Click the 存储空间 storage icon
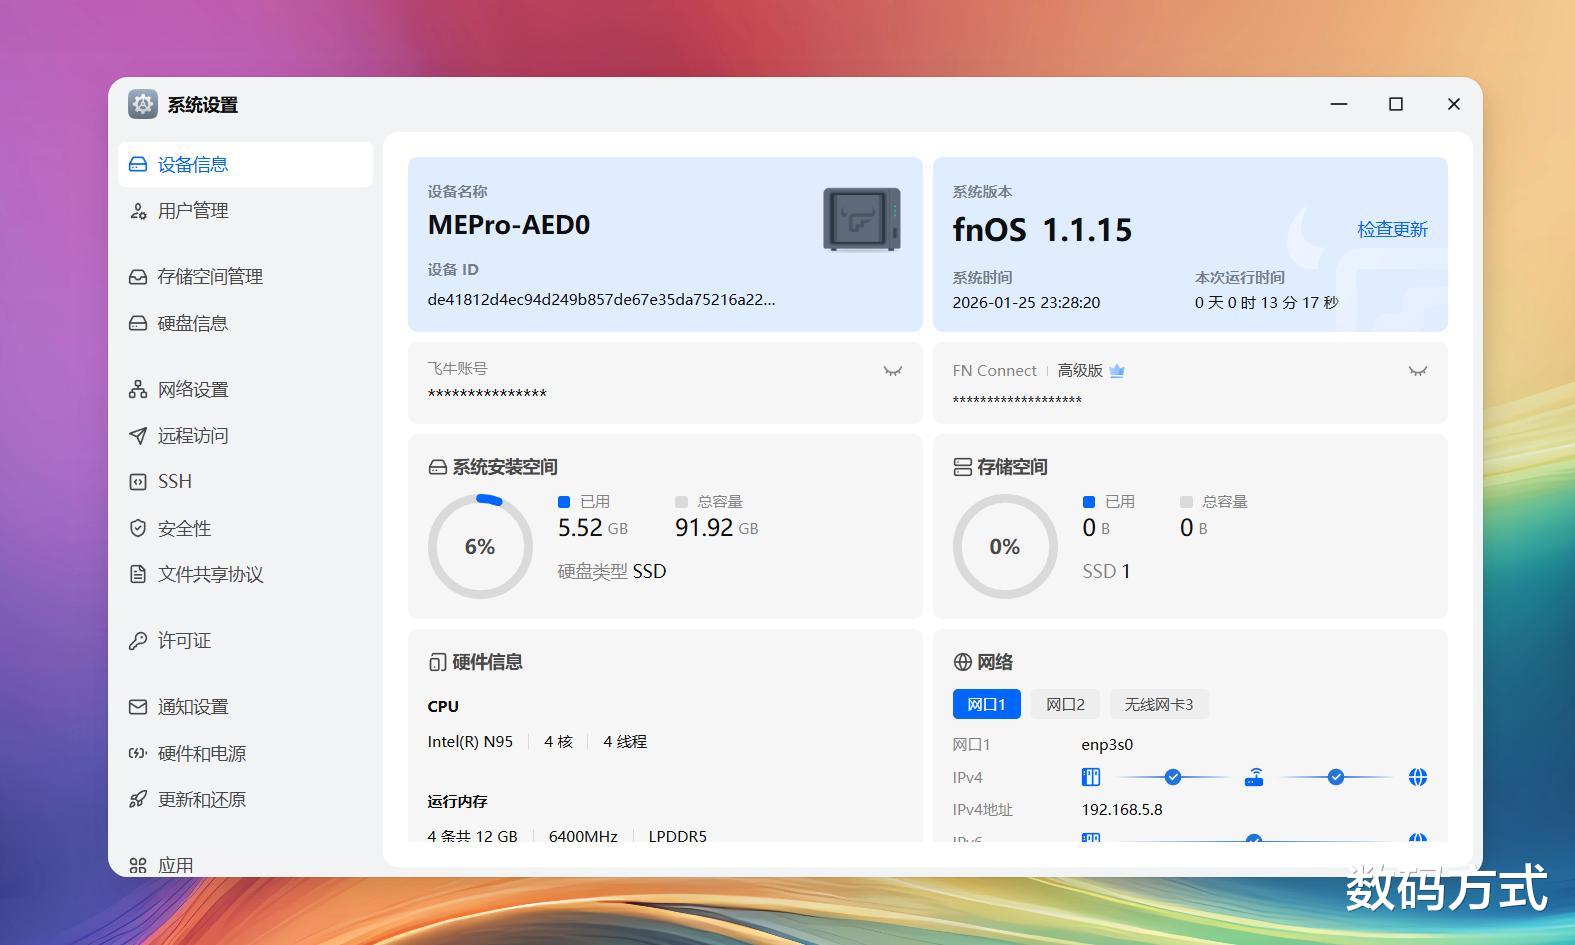The image size is (1575, 945). coord(962,467)
